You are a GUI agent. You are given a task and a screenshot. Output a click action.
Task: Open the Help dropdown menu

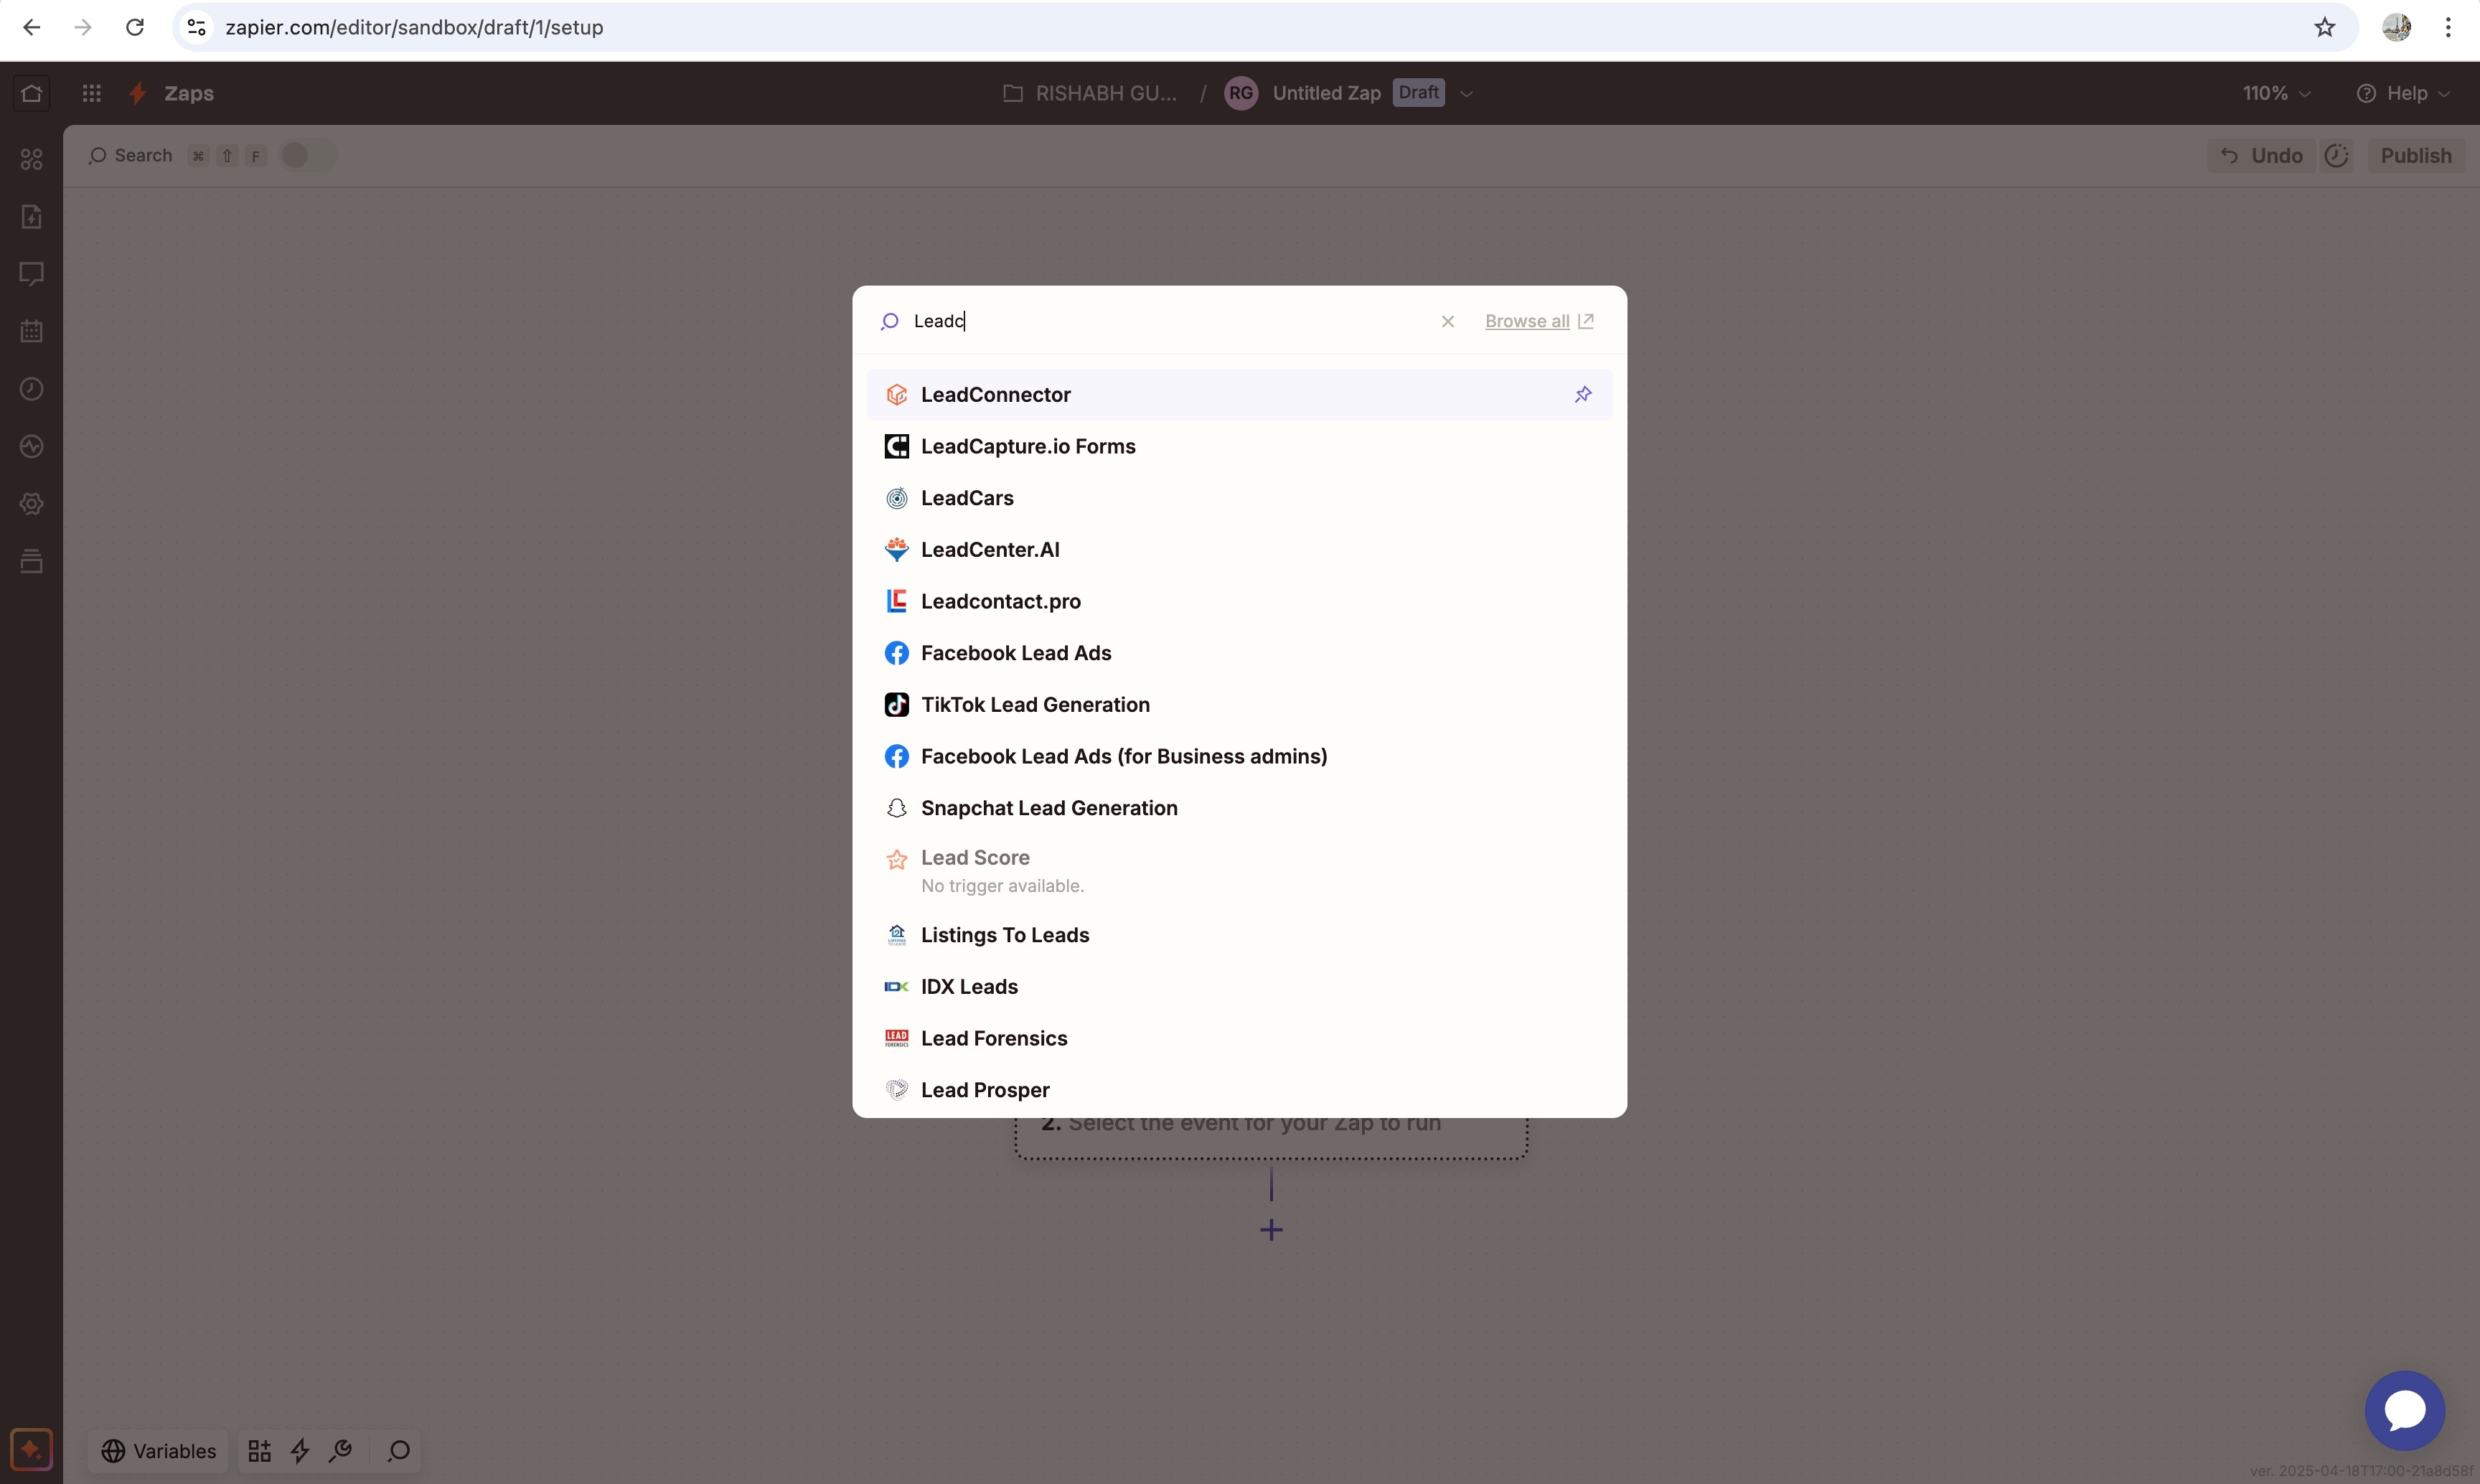tap(2403, 93)
